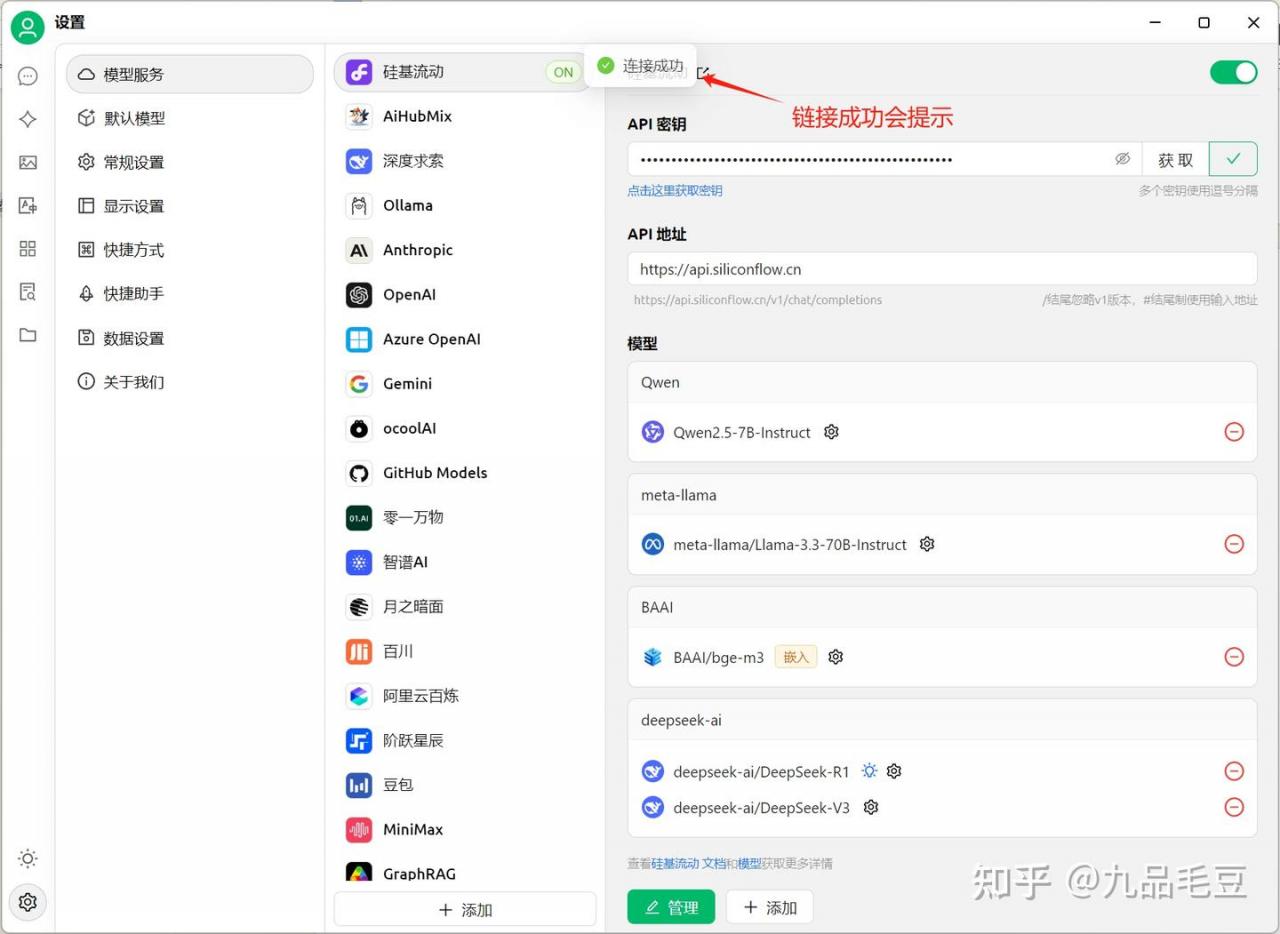Select the 阿里云百炼 provider
The image size is (1280, 934).
(465, 696)
